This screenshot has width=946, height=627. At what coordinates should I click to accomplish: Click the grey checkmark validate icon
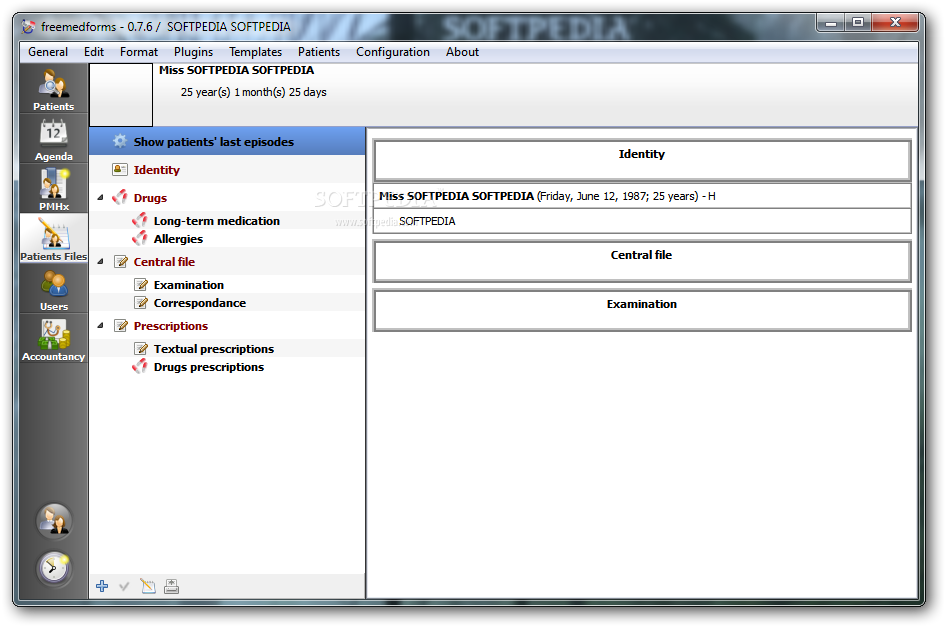pyautogui.click(x=124, y=586)
